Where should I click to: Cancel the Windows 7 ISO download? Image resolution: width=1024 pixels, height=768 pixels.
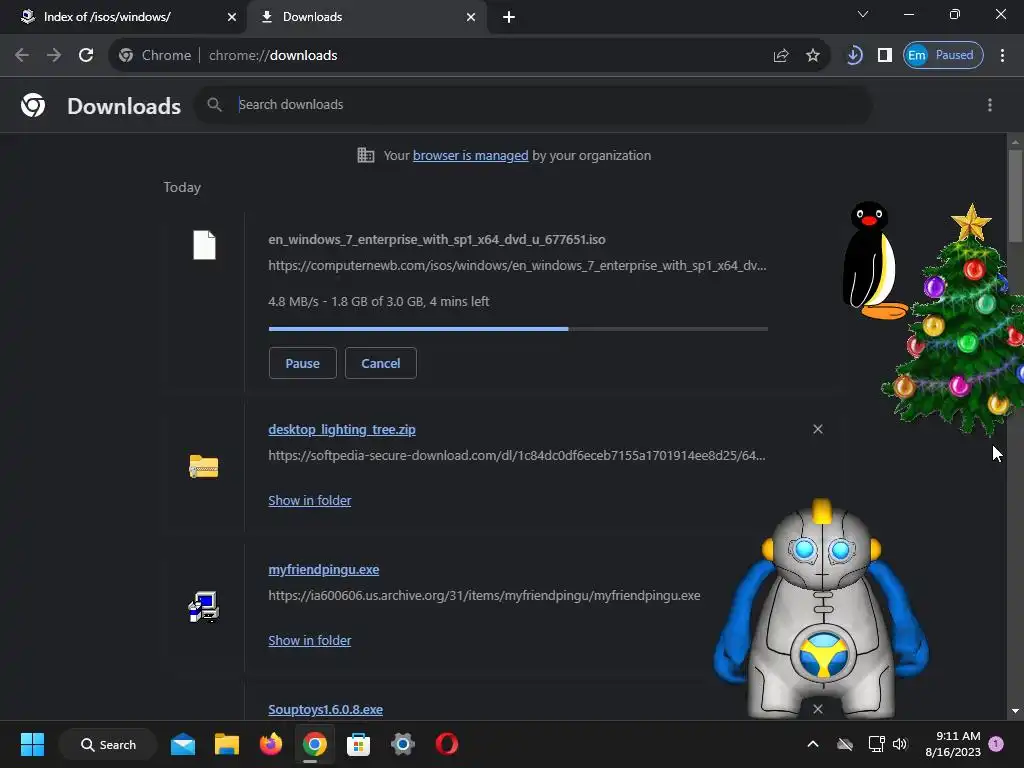click(381, 363)
